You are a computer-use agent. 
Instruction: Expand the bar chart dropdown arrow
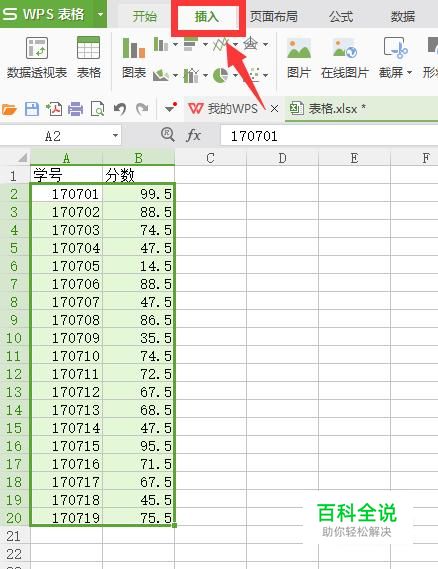tap(205, 44)
